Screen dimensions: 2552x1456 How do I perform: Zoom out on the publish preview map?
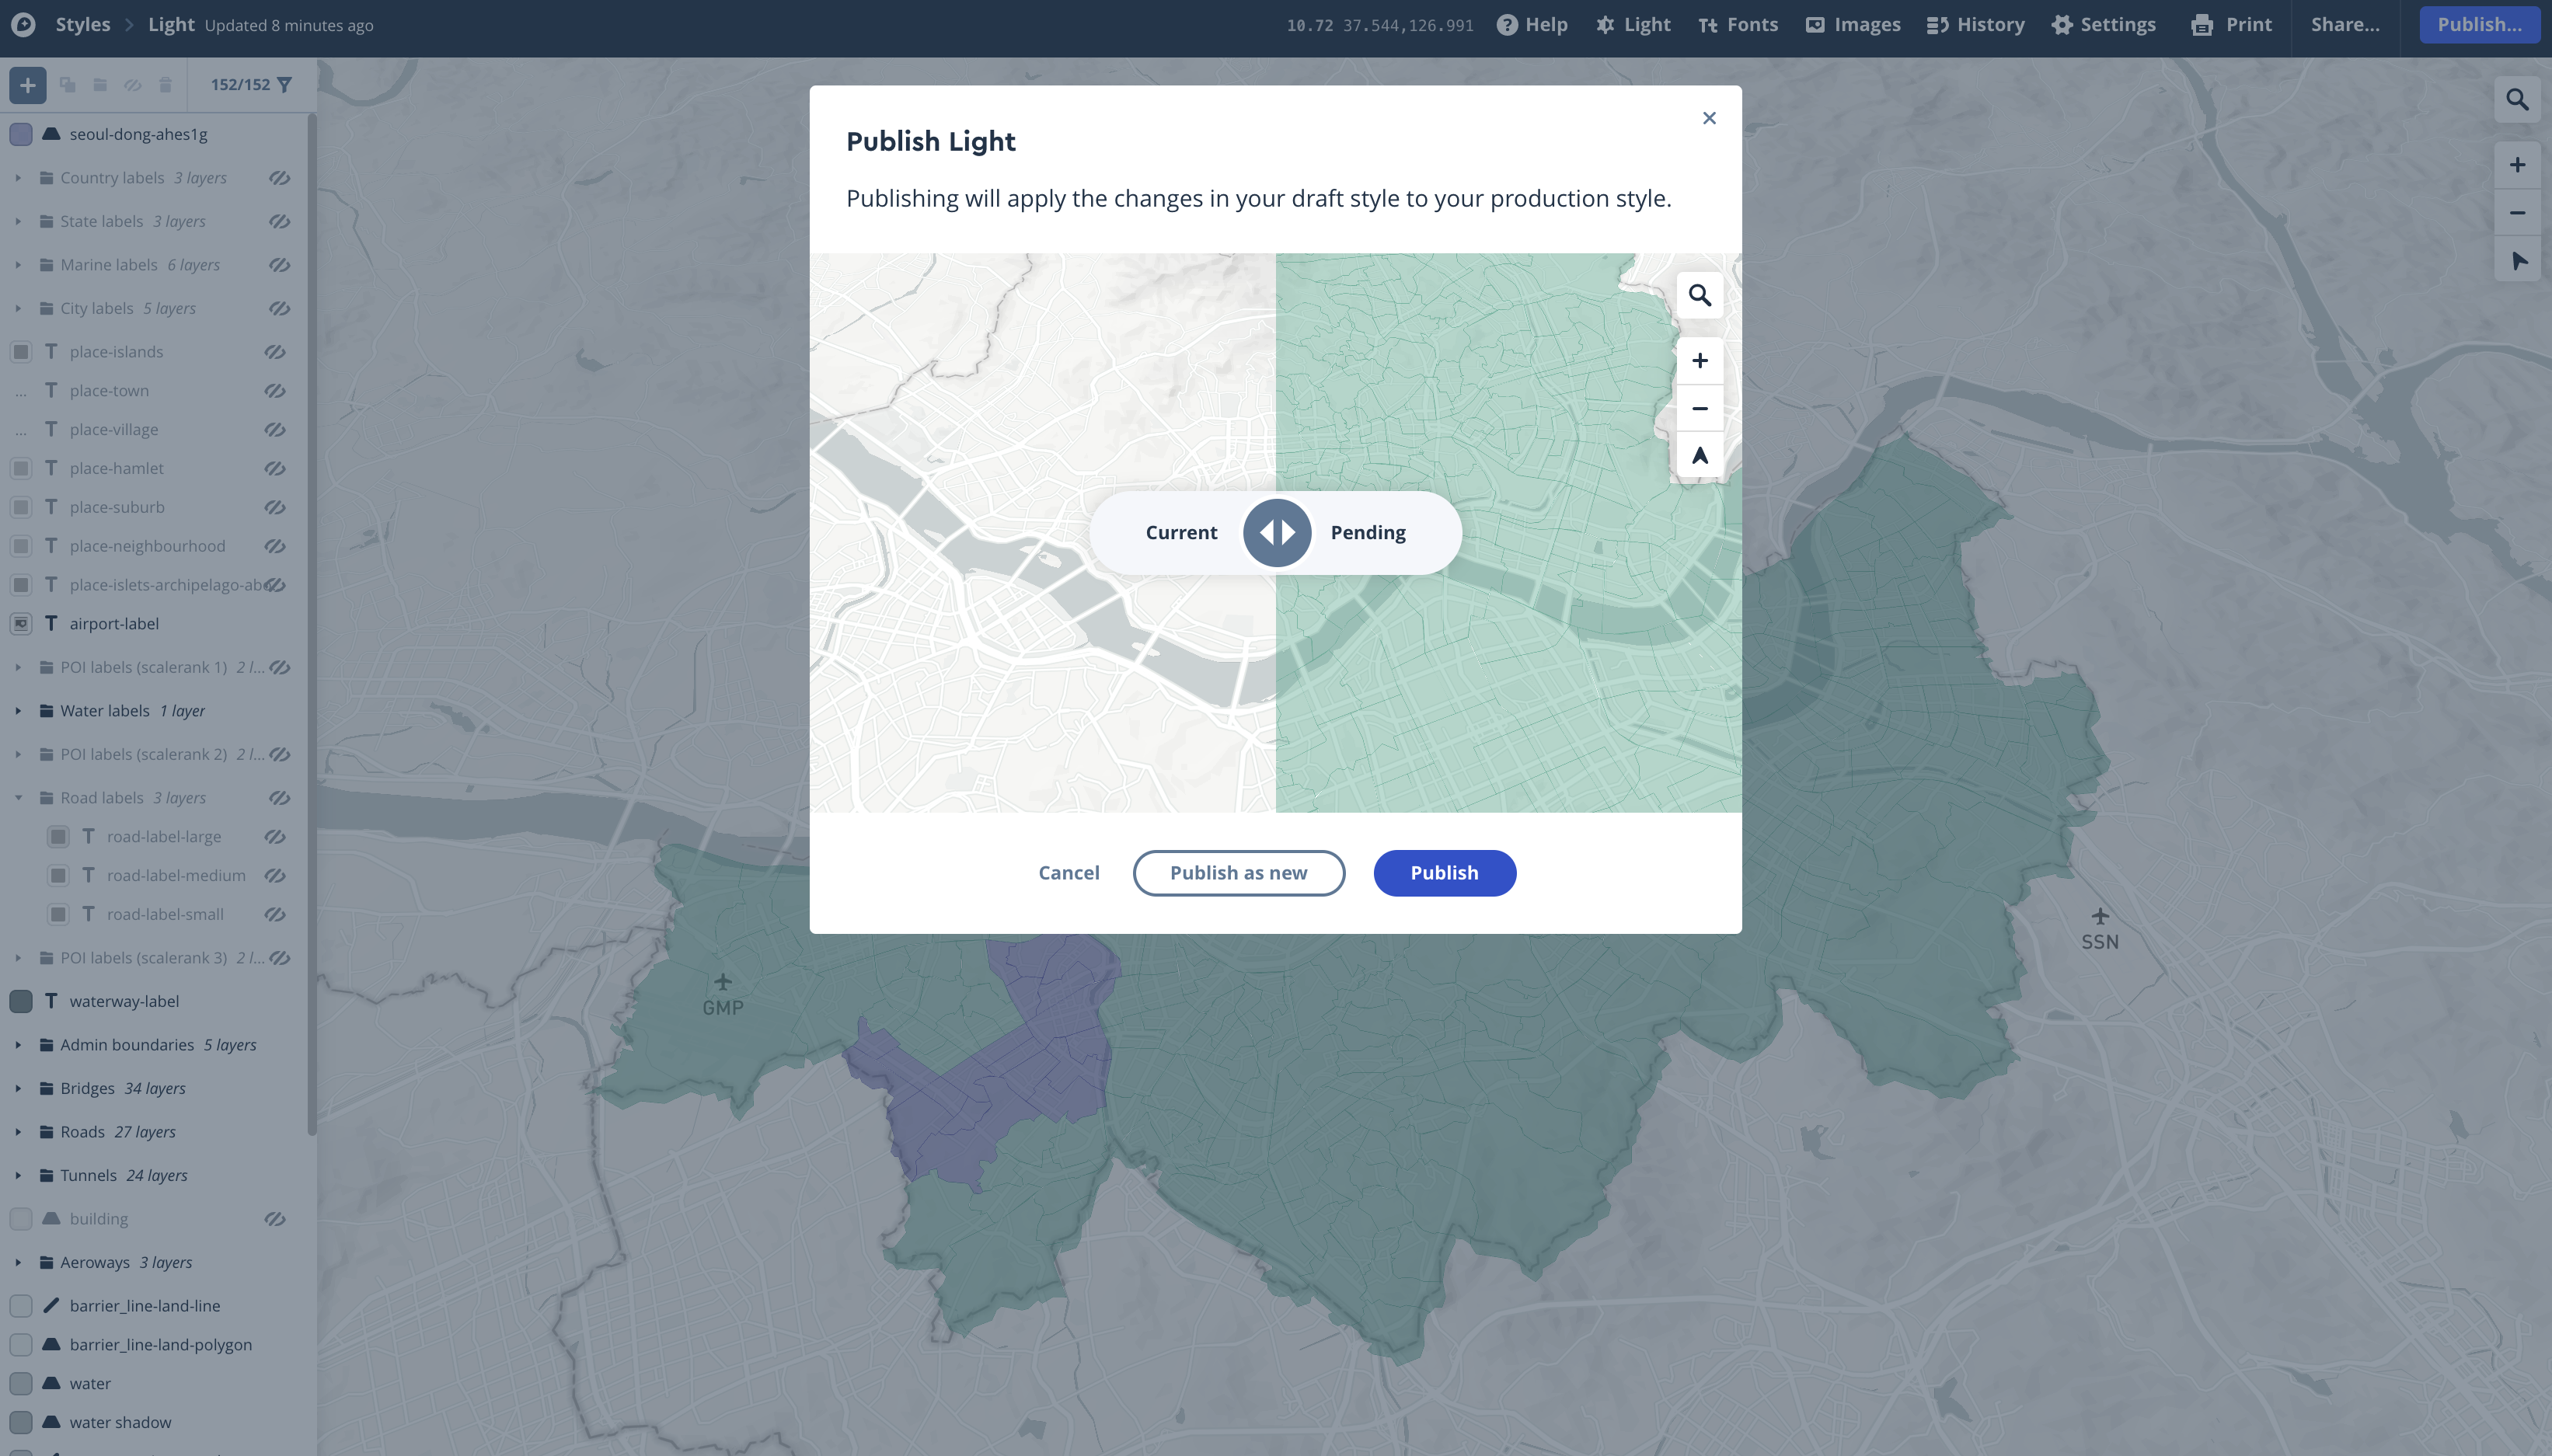point(1699,409)
